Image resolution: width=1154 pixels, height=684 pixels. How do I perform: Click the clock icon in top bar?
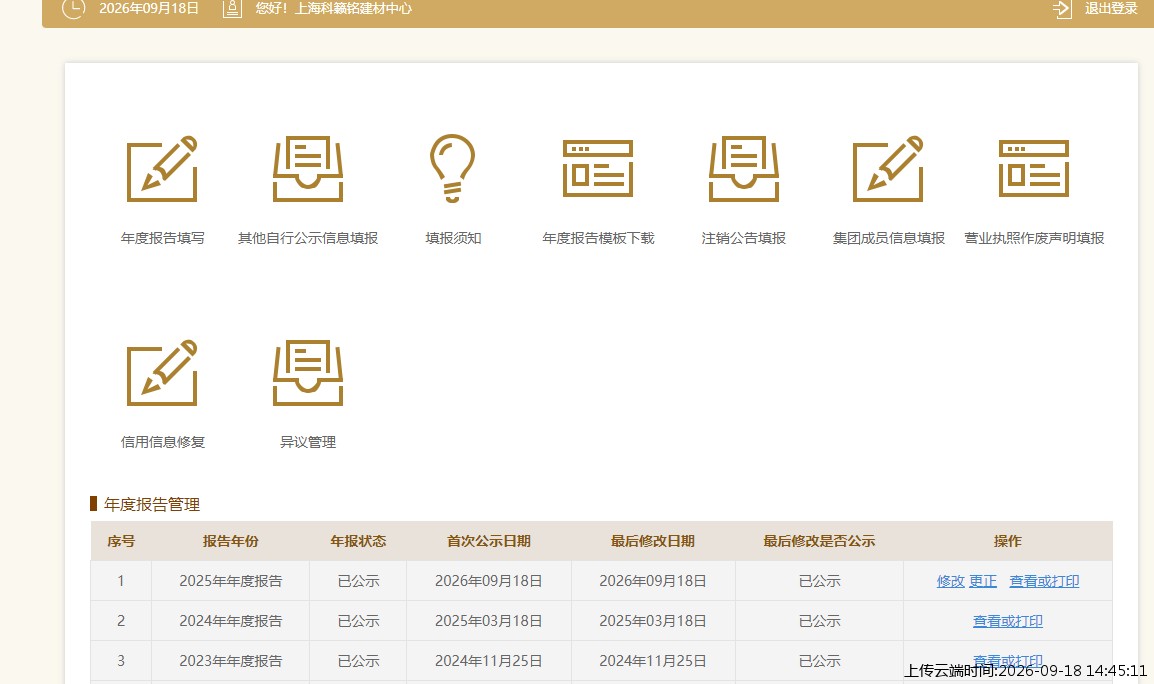click(x=74, y=8)
